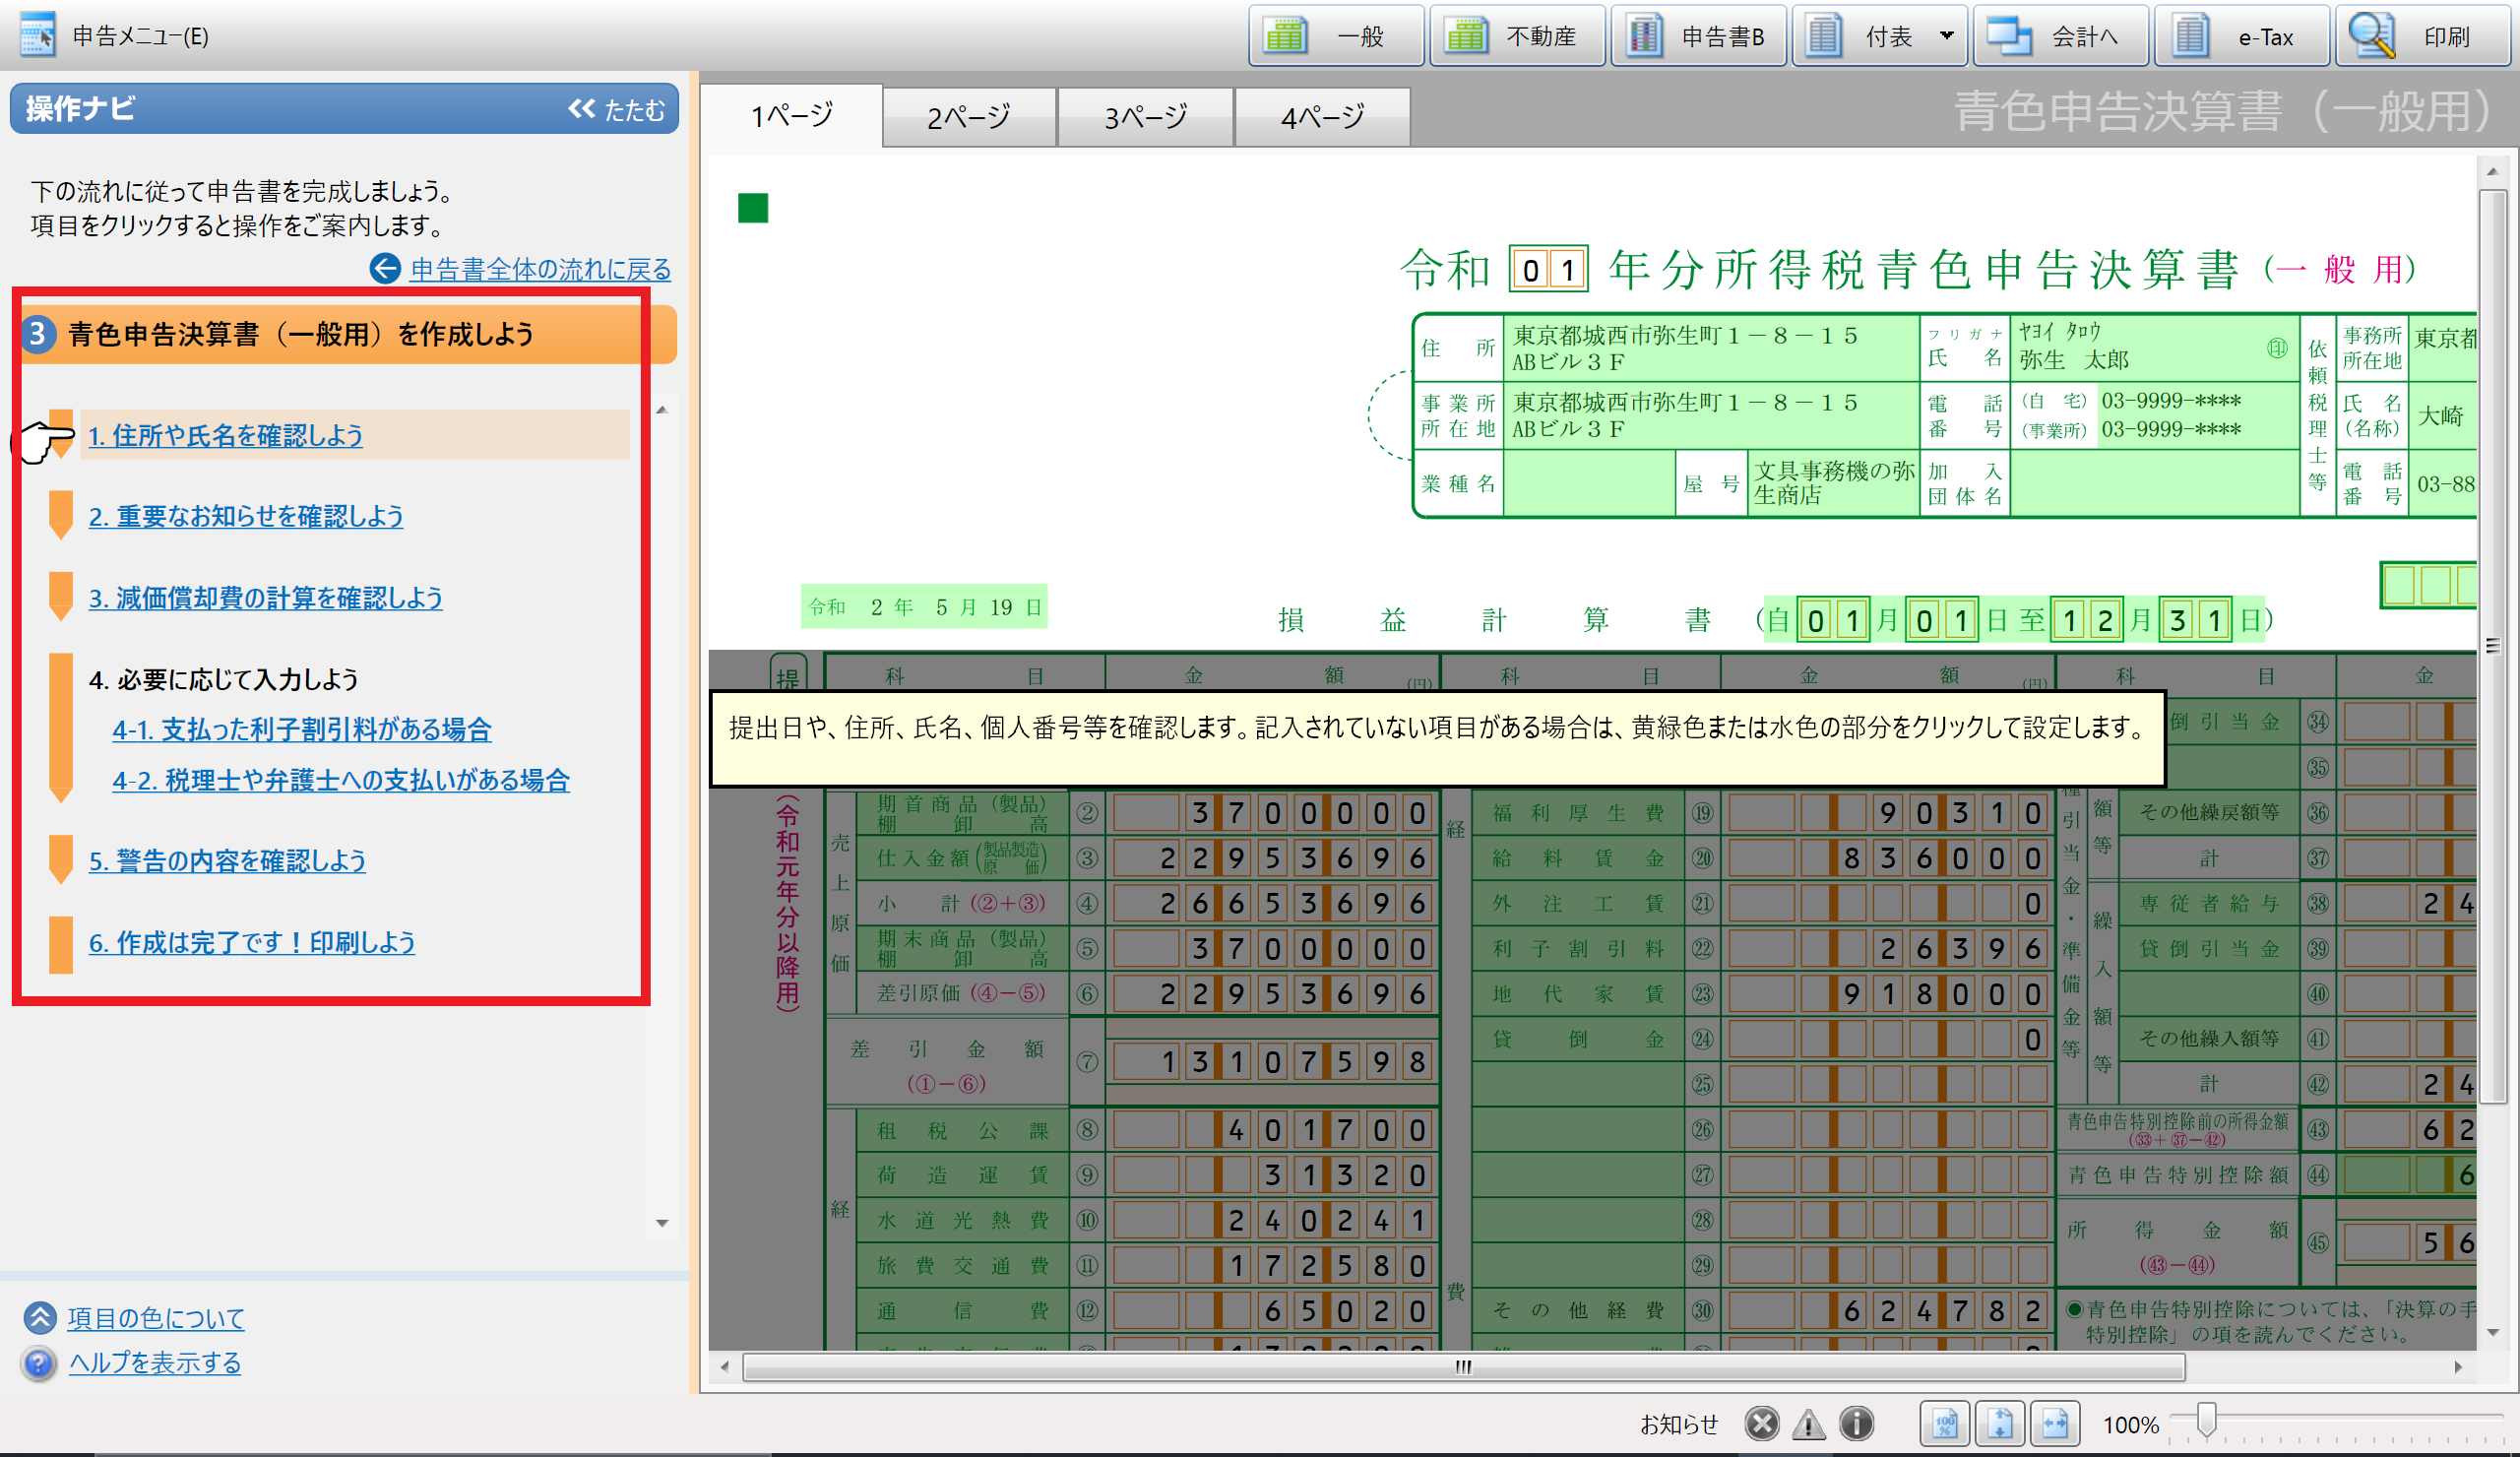Viewport: 2520px width, 1457px height.
Task: Switch to the 2ページ tab
Action: (968, 117)
